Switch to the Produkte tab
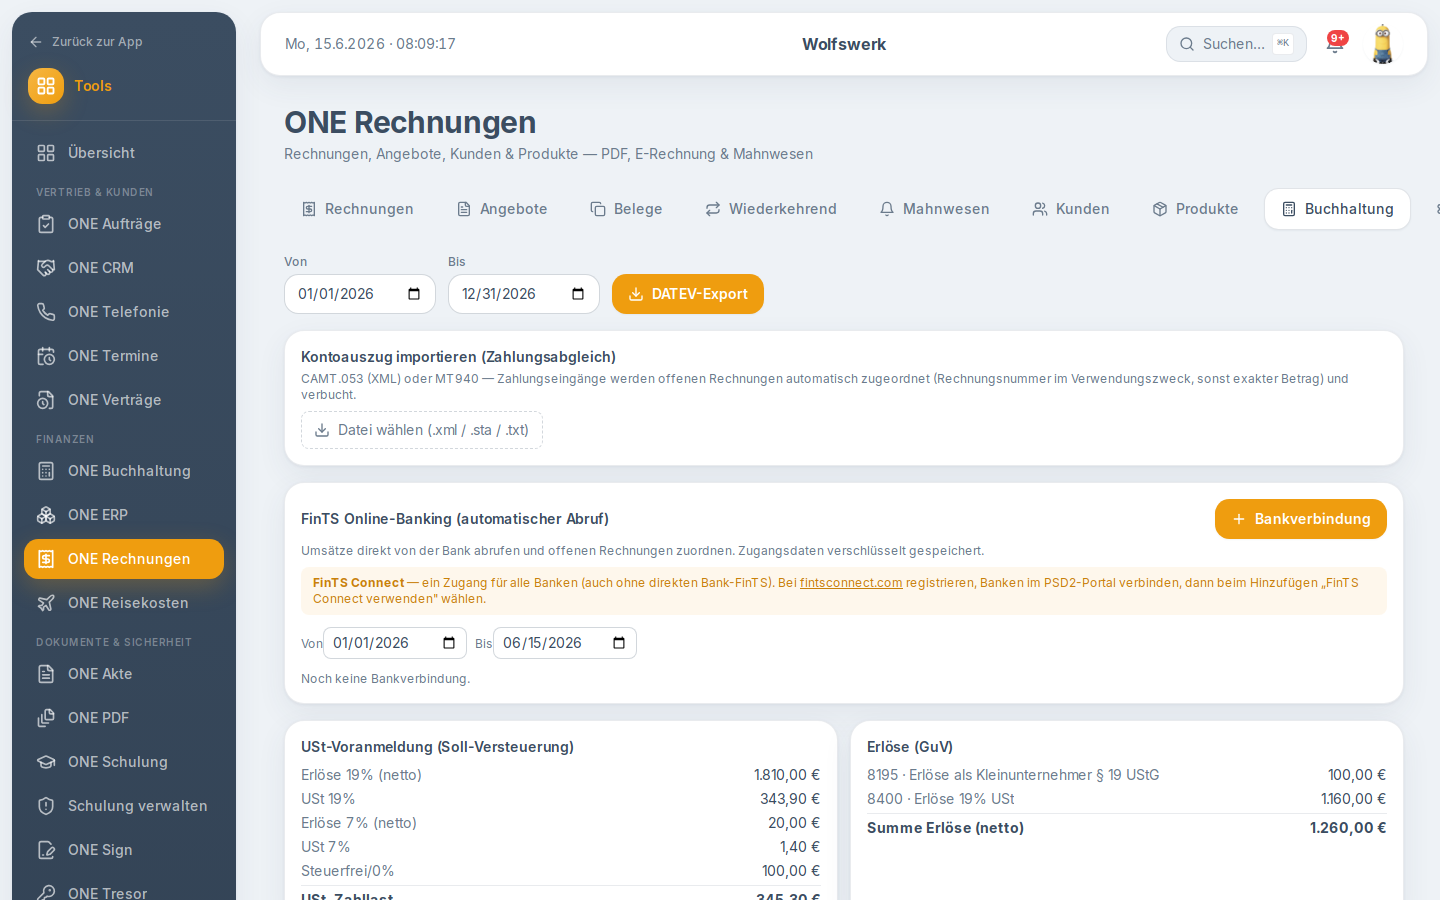The width and height of the screenshot is (1440, 900). coord(1195,209)
